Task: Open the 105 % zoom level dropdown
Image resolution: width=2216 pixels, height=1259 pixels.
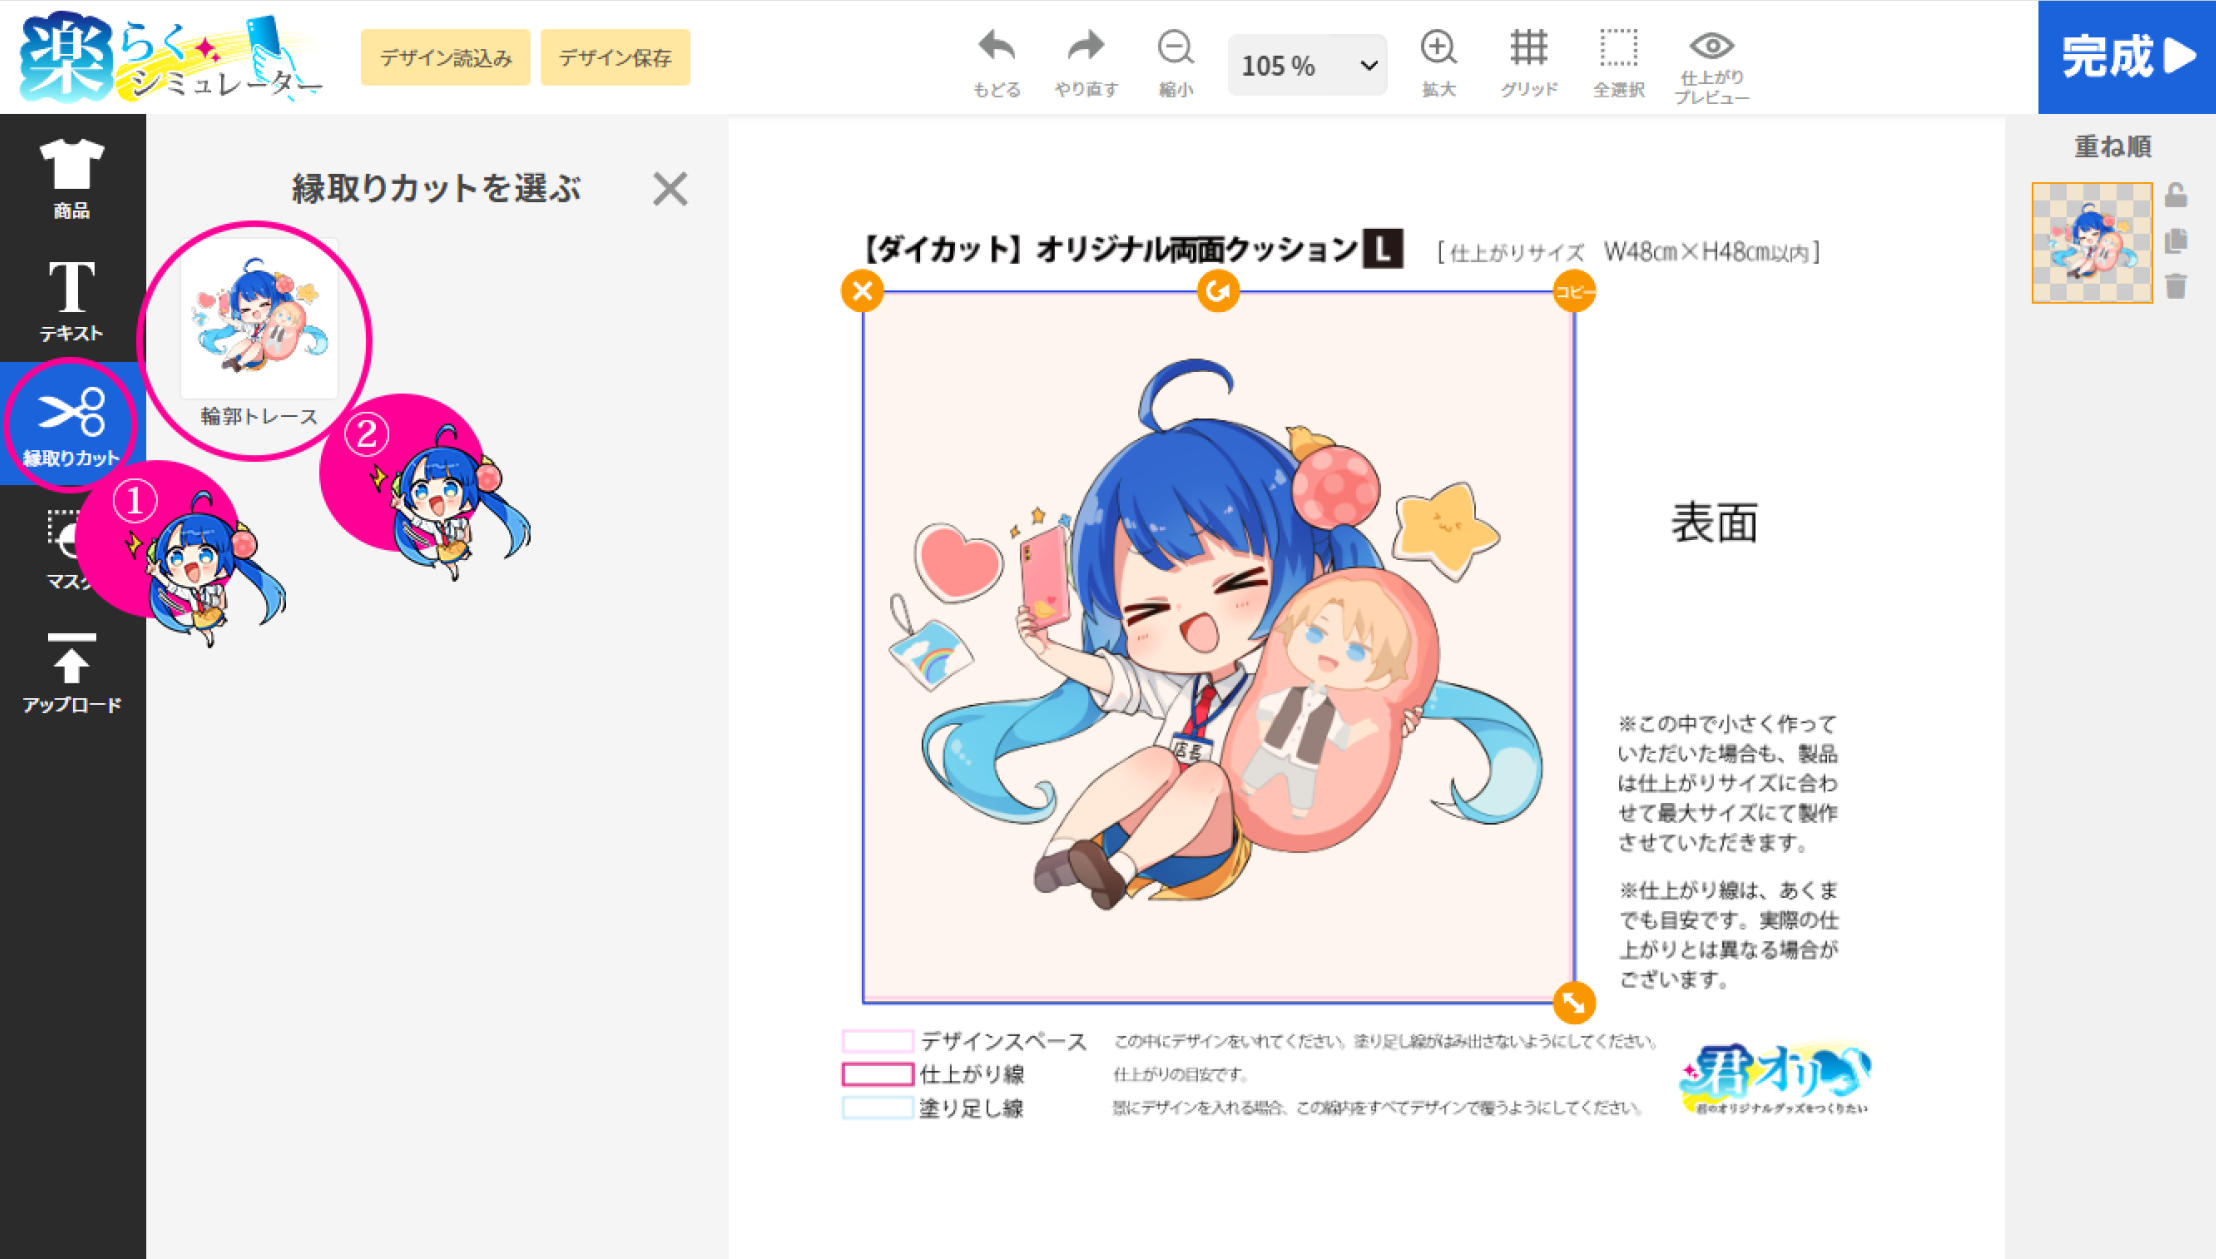Action: [x=1306, y=66]
